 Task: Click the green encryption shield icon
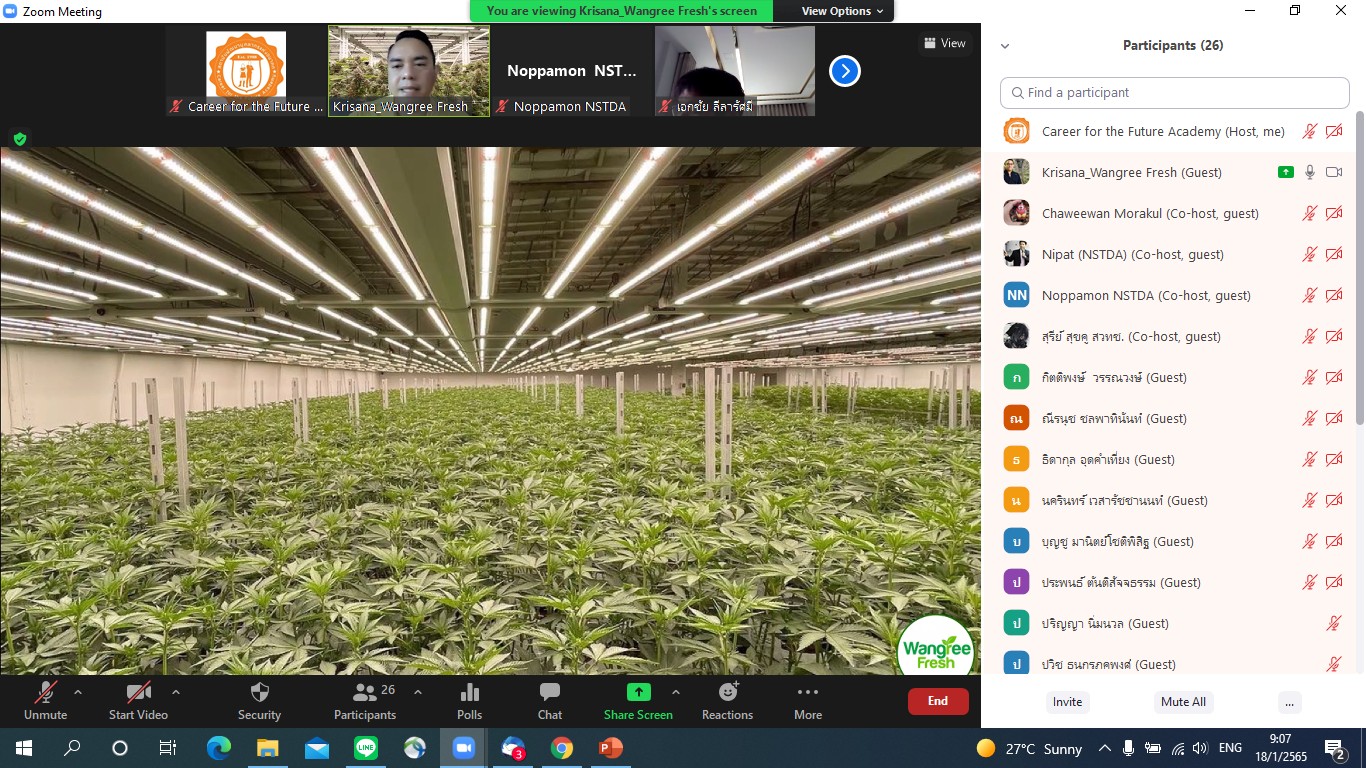[x=19, y=139]
